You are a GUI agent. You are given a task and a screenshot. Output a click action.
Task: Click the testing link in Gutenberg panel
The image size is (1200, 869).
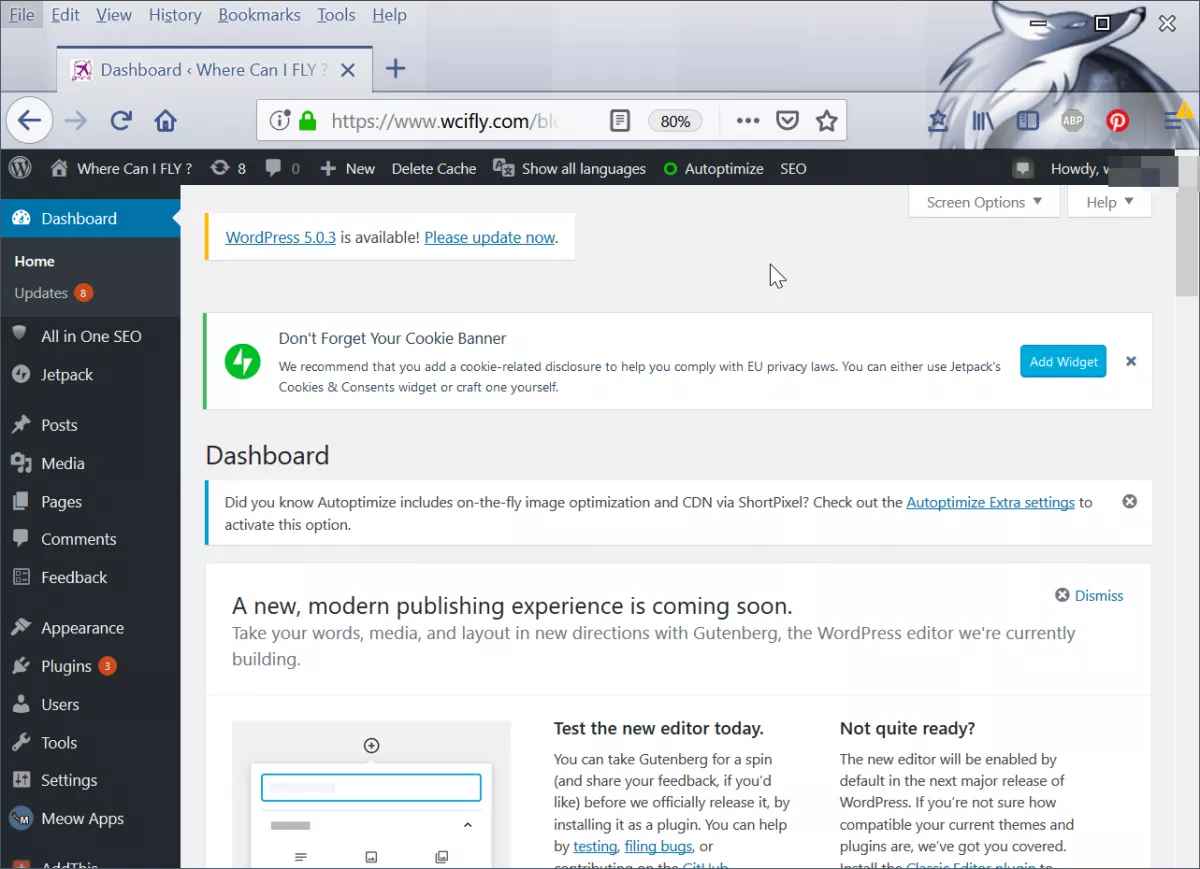pyautogui.click(x=595, y=846)
